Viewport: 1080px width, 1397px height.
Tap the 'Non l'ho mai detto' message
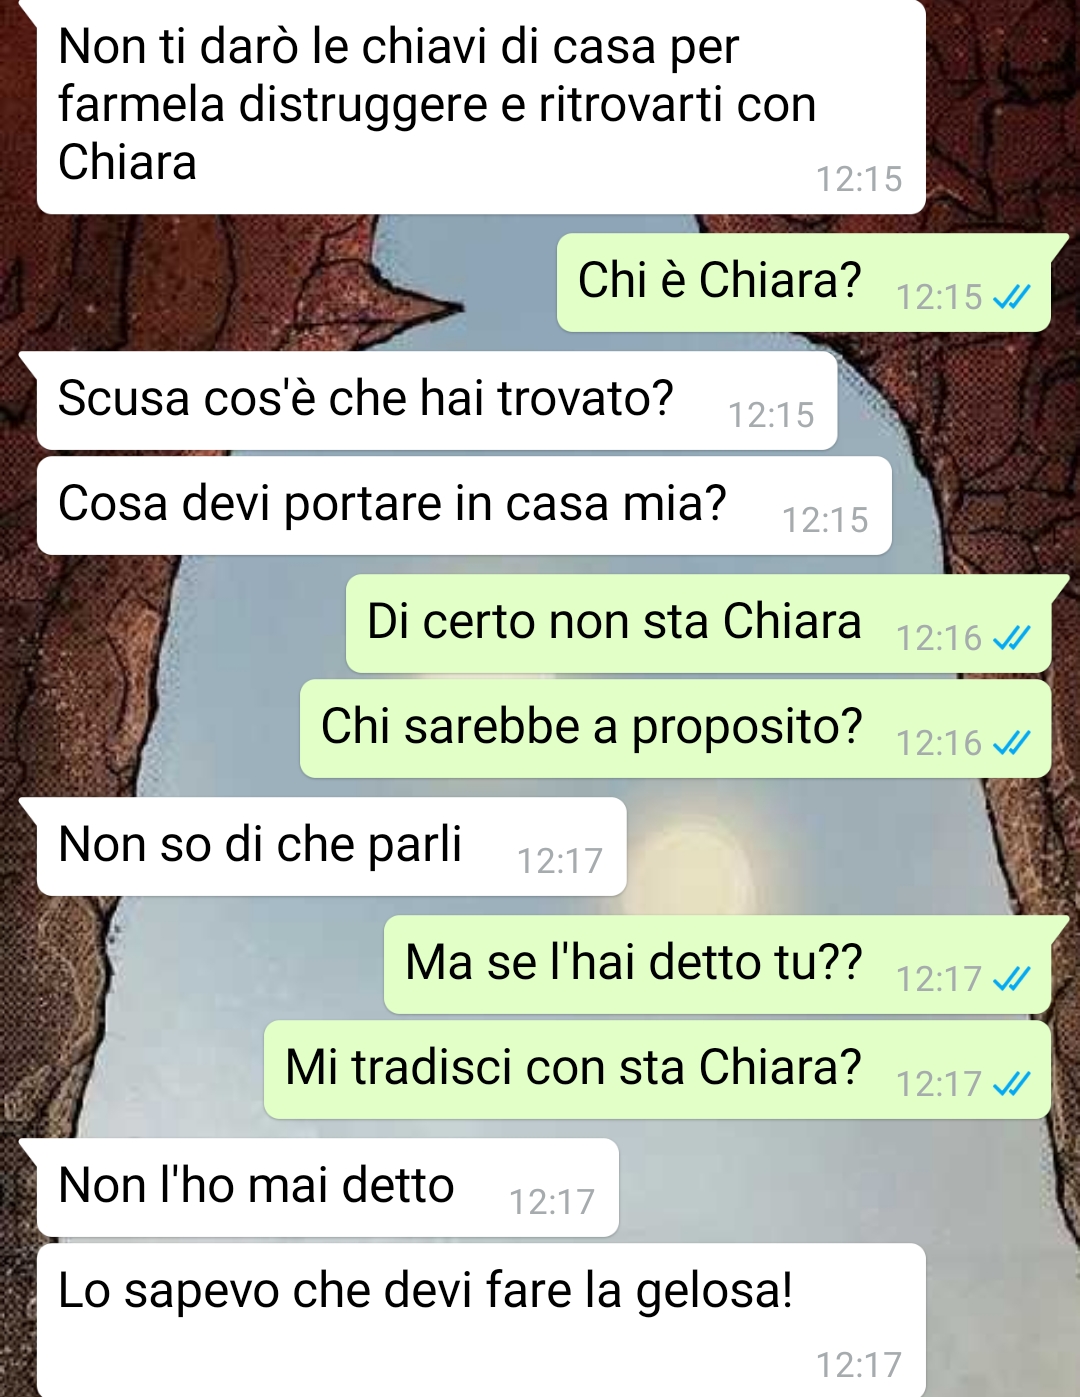coord(327,1188)
